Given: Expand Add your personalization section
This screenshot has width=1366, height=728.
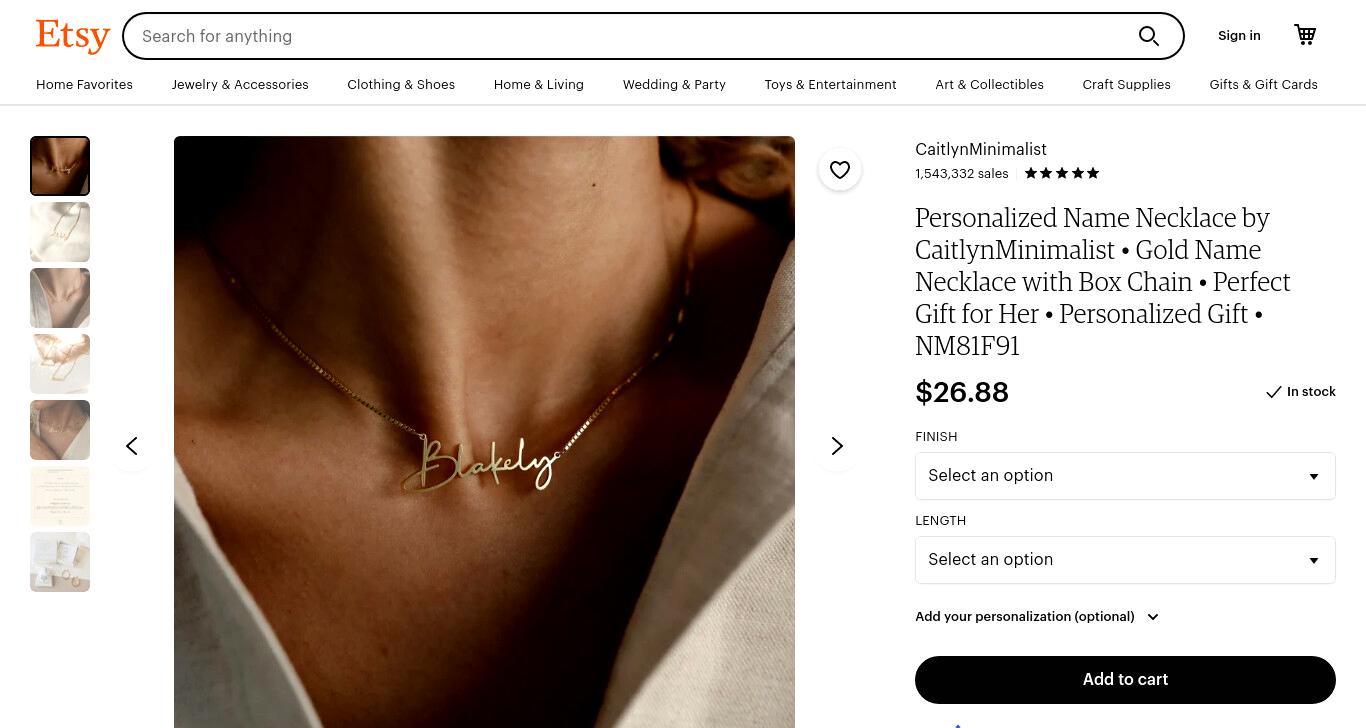Looking at the screenshot, I should pos(1037,617).
